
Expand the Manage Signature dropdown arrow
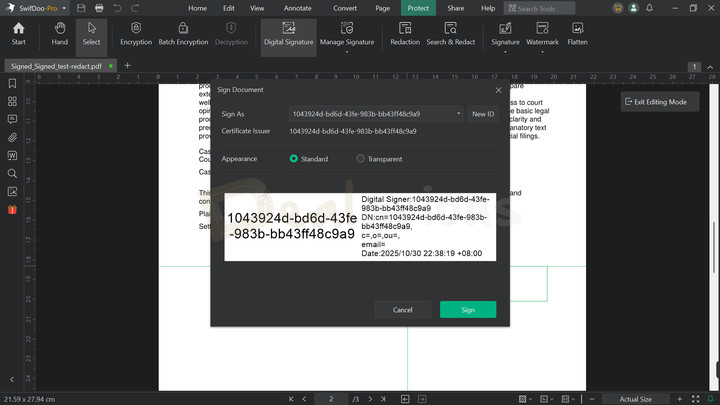pos(347,52)
